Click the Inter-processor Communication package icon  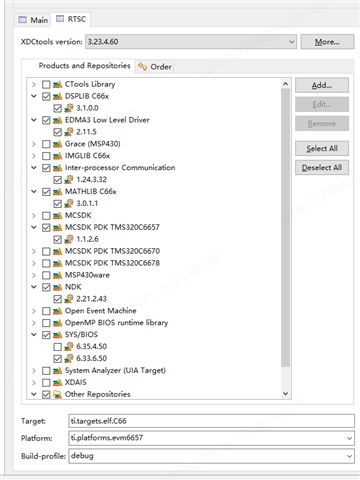(57, 168)
